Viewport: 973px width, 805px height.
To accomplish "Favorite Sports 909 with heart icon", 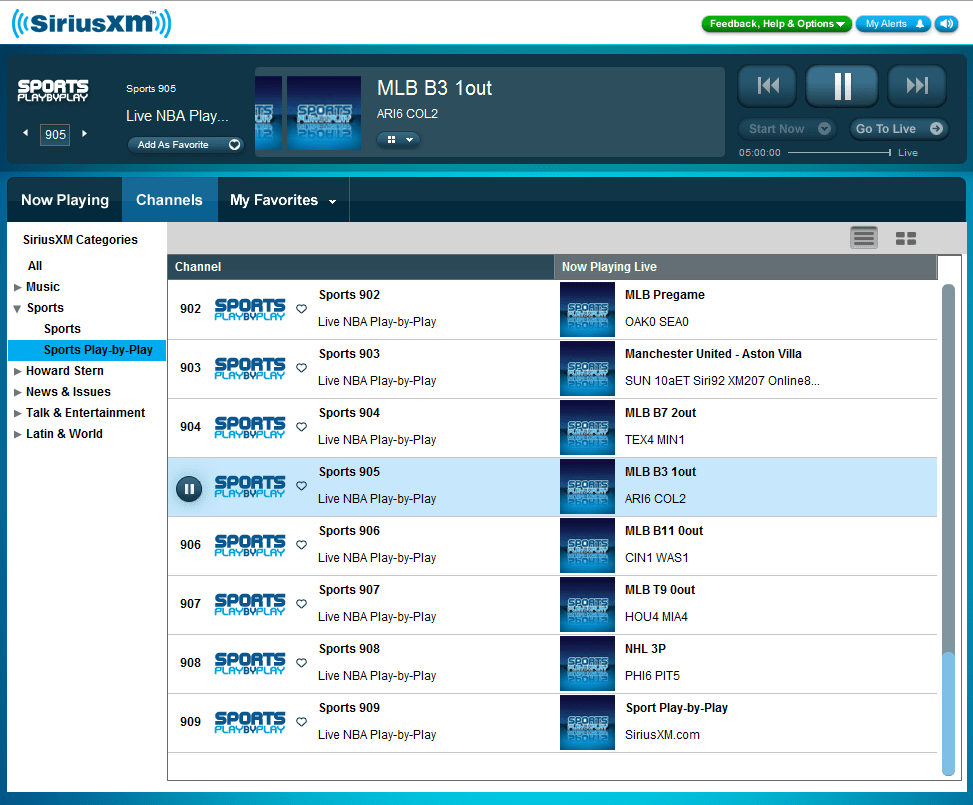I will (302, 721).
